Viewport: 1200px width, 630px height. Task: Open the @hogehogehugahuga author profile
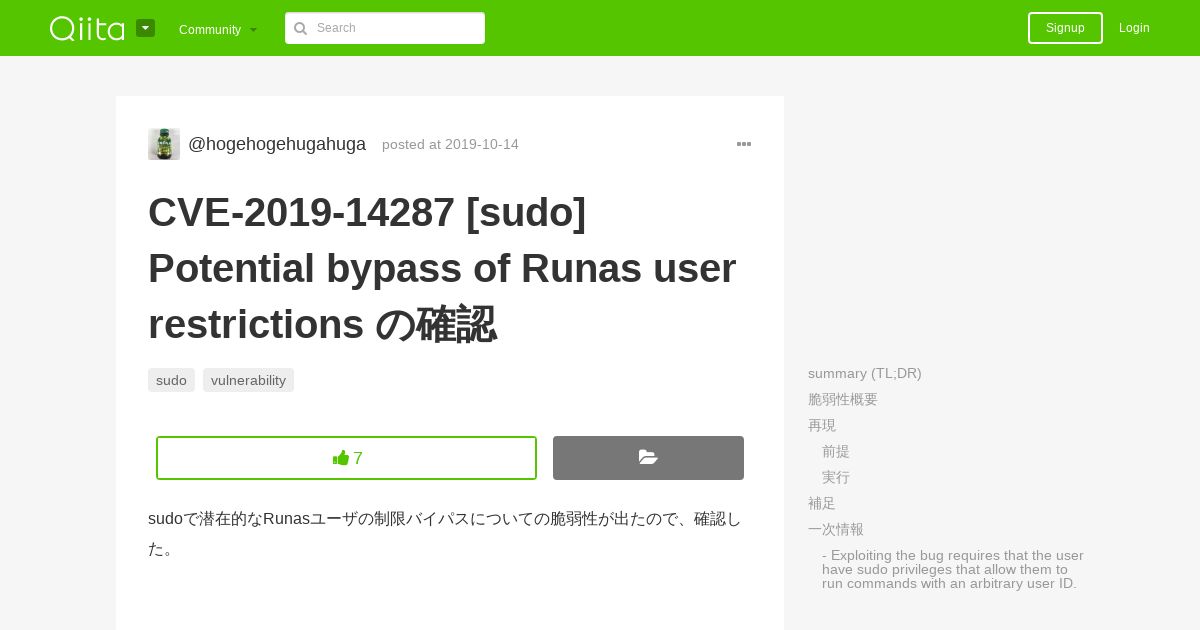277,144
